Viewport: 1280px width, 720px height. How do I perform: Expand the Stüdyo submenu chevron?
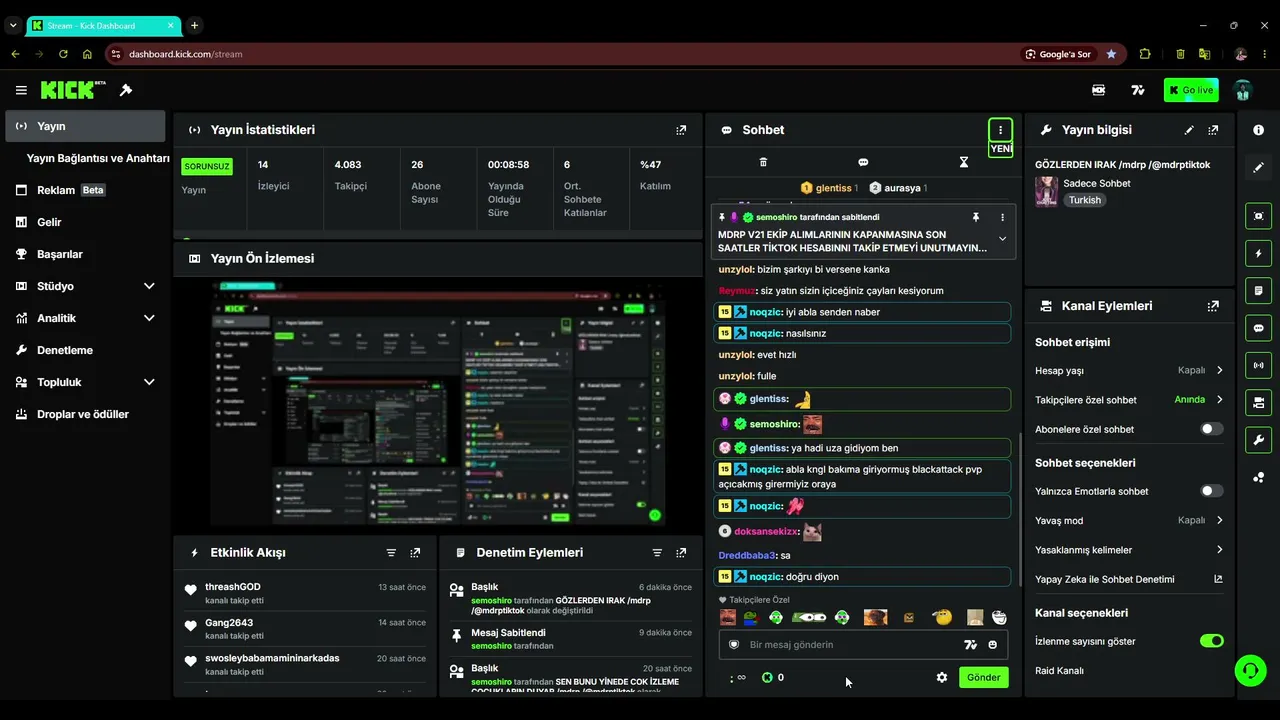point(149,286)
